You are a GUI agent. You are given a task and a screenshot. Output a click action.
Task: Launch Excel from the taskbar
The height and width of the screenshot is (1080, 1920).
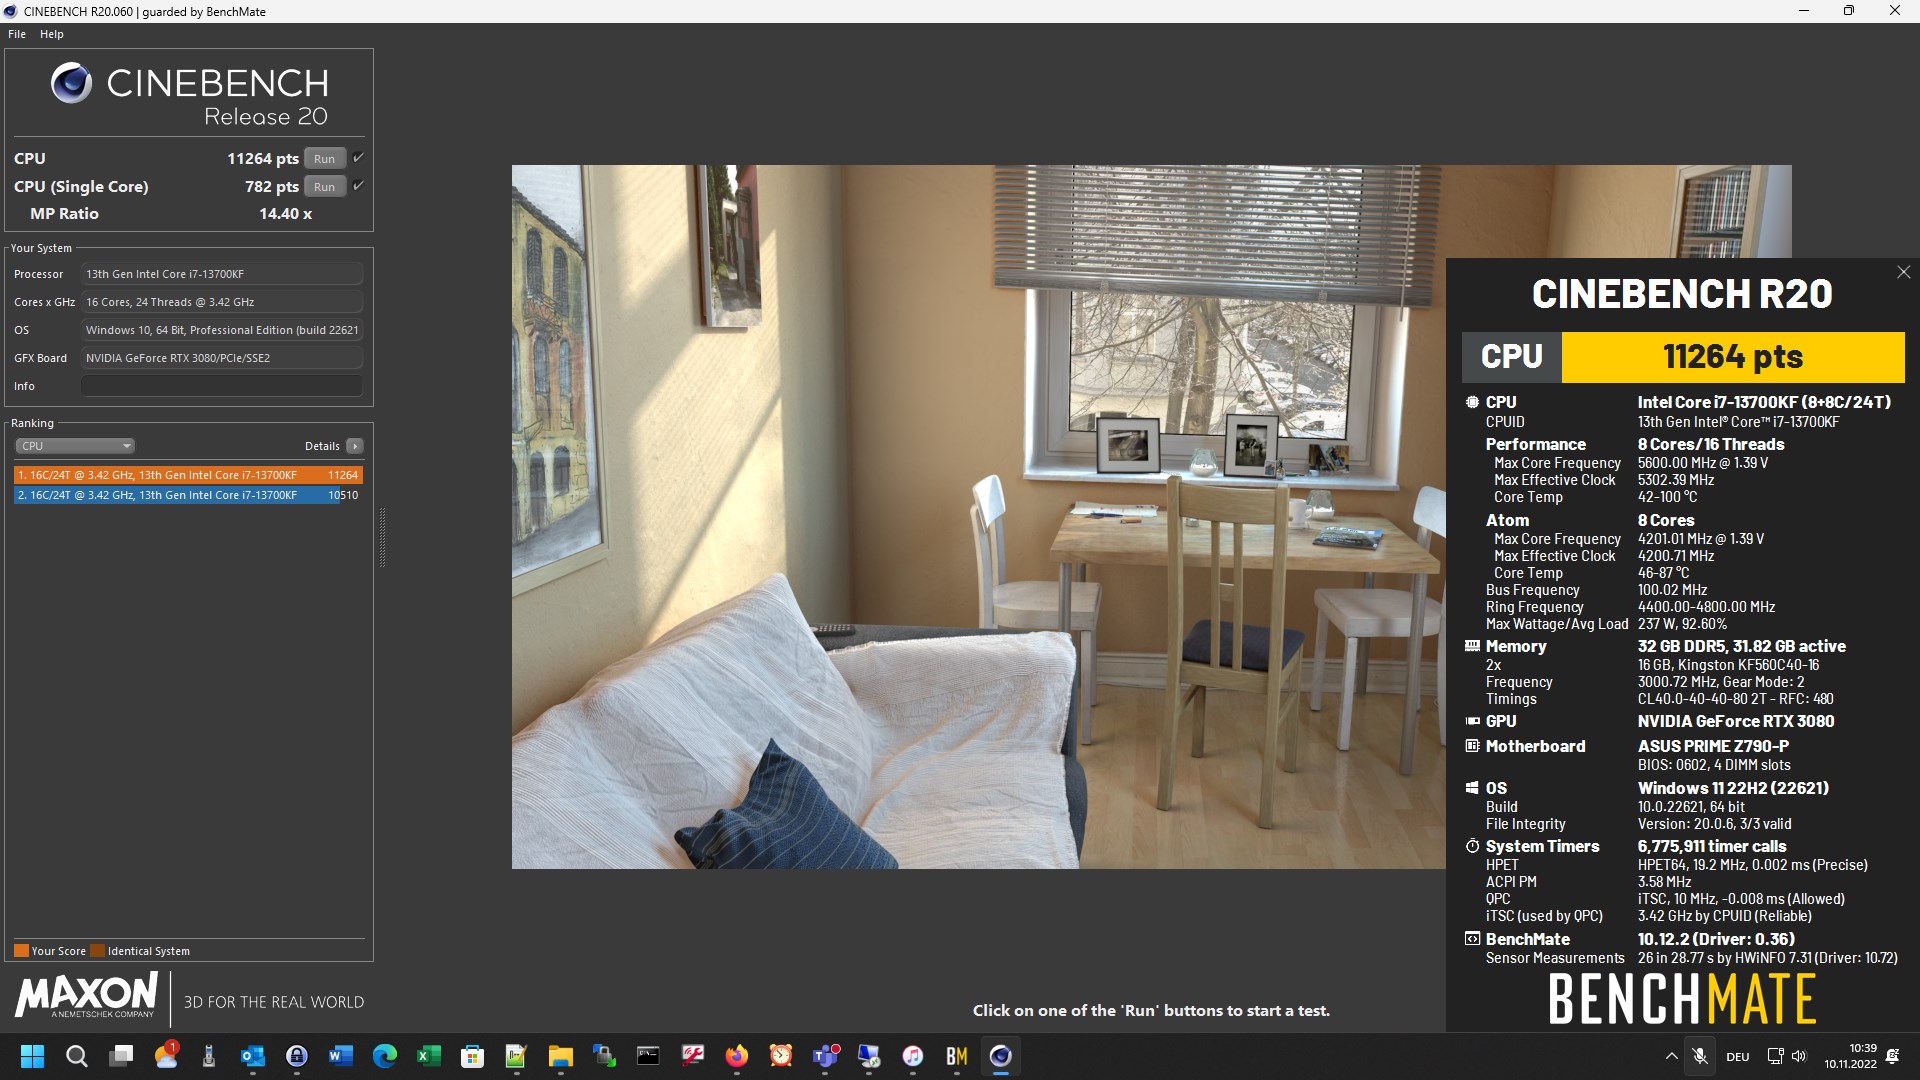(x=429, y=1056)
